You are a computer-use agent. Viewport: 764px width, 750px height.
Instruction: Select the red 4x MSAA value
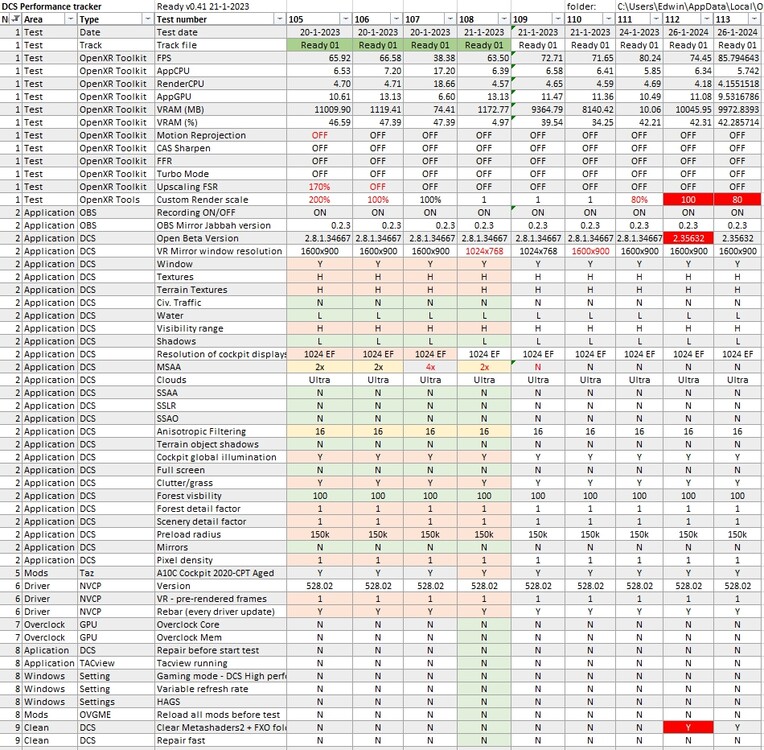(430, 367)
